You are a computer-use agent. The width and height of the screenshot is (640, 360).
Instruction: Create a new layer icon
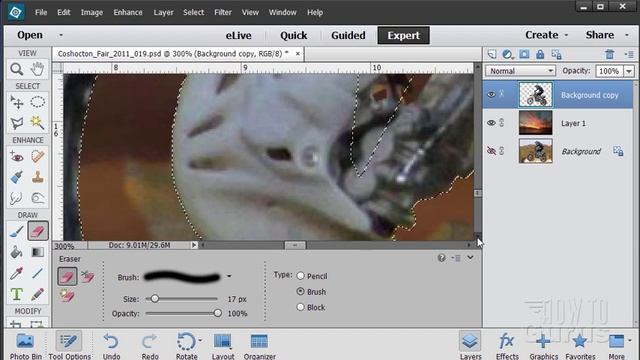(492, 54)
